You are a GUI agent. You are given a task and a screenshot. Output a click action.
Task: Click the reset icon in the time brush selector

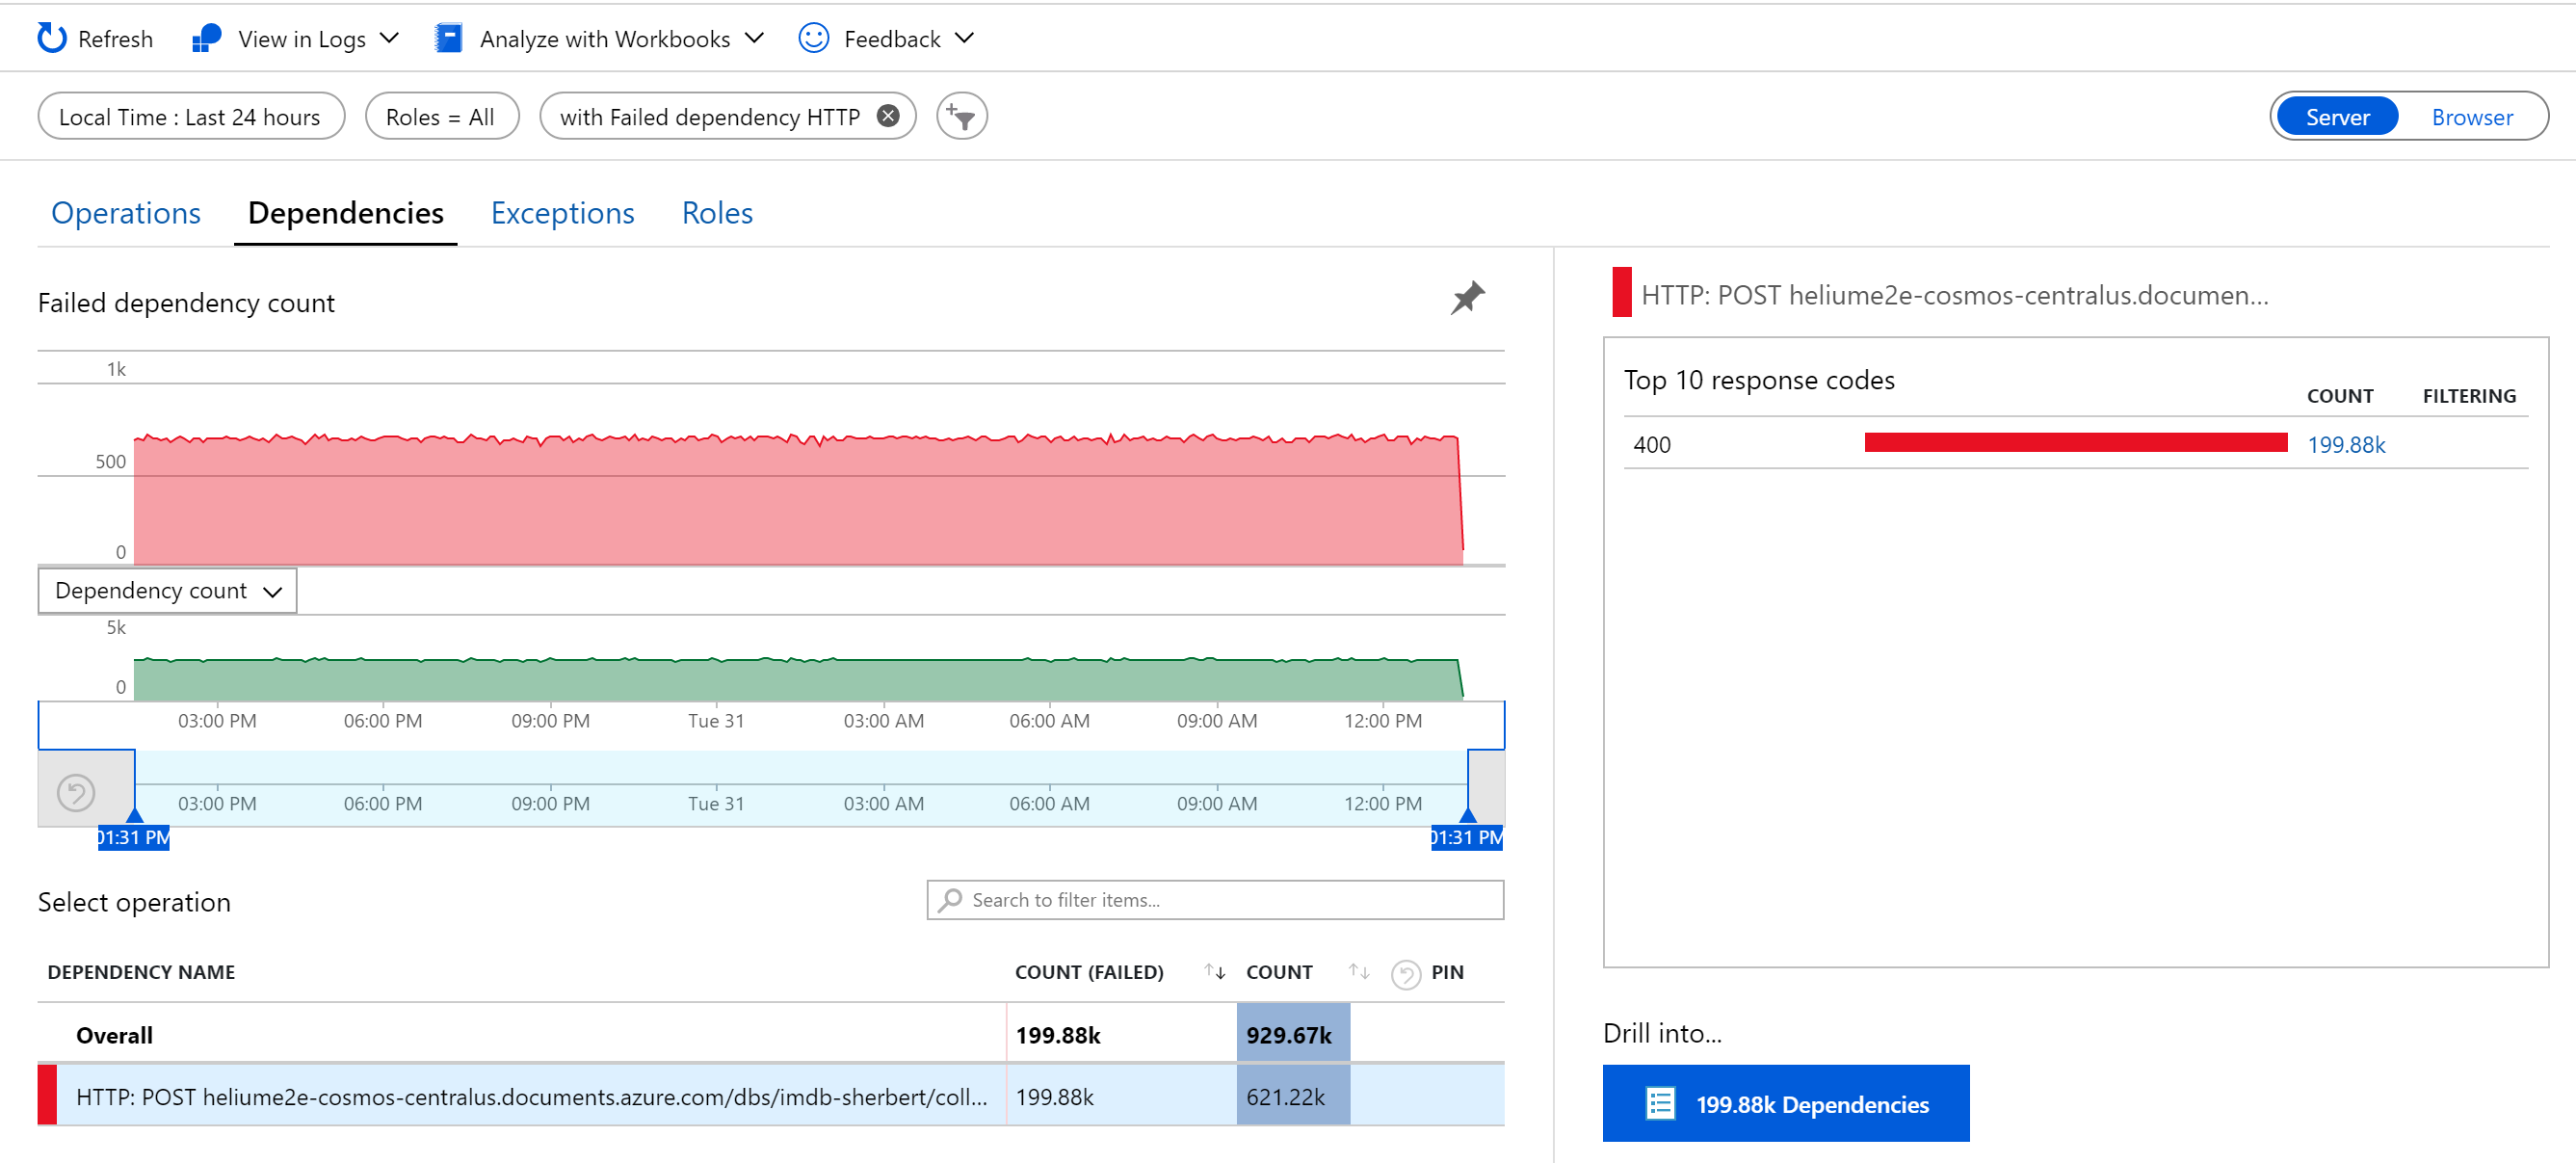(78, 790)
